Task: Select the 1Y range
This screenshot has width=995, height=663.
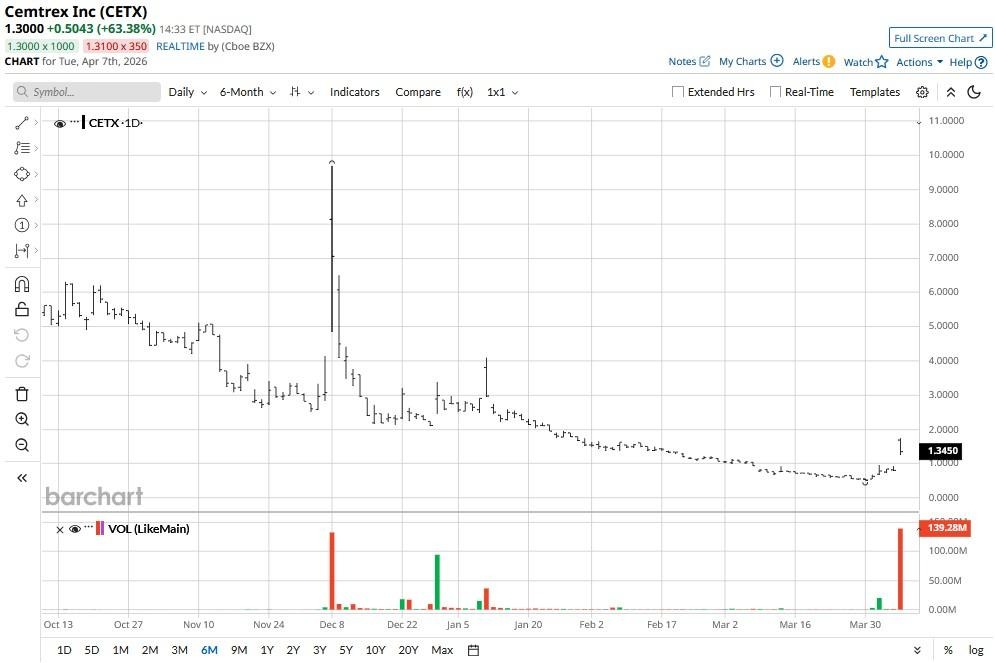Action: click(267, 650)
